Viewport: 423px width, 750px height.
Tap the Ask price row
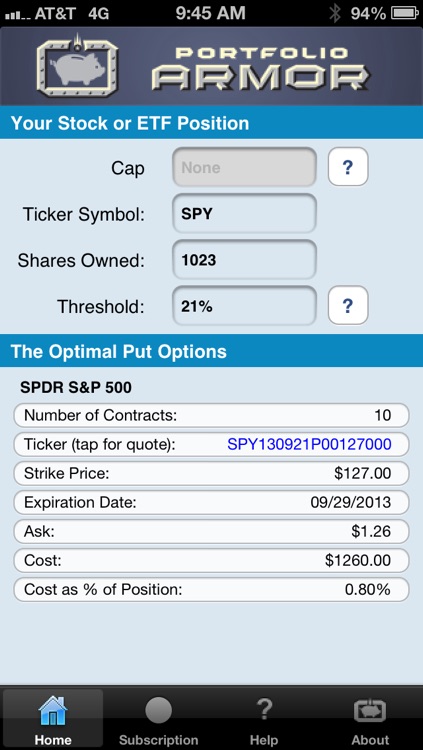tap(211, 531)
